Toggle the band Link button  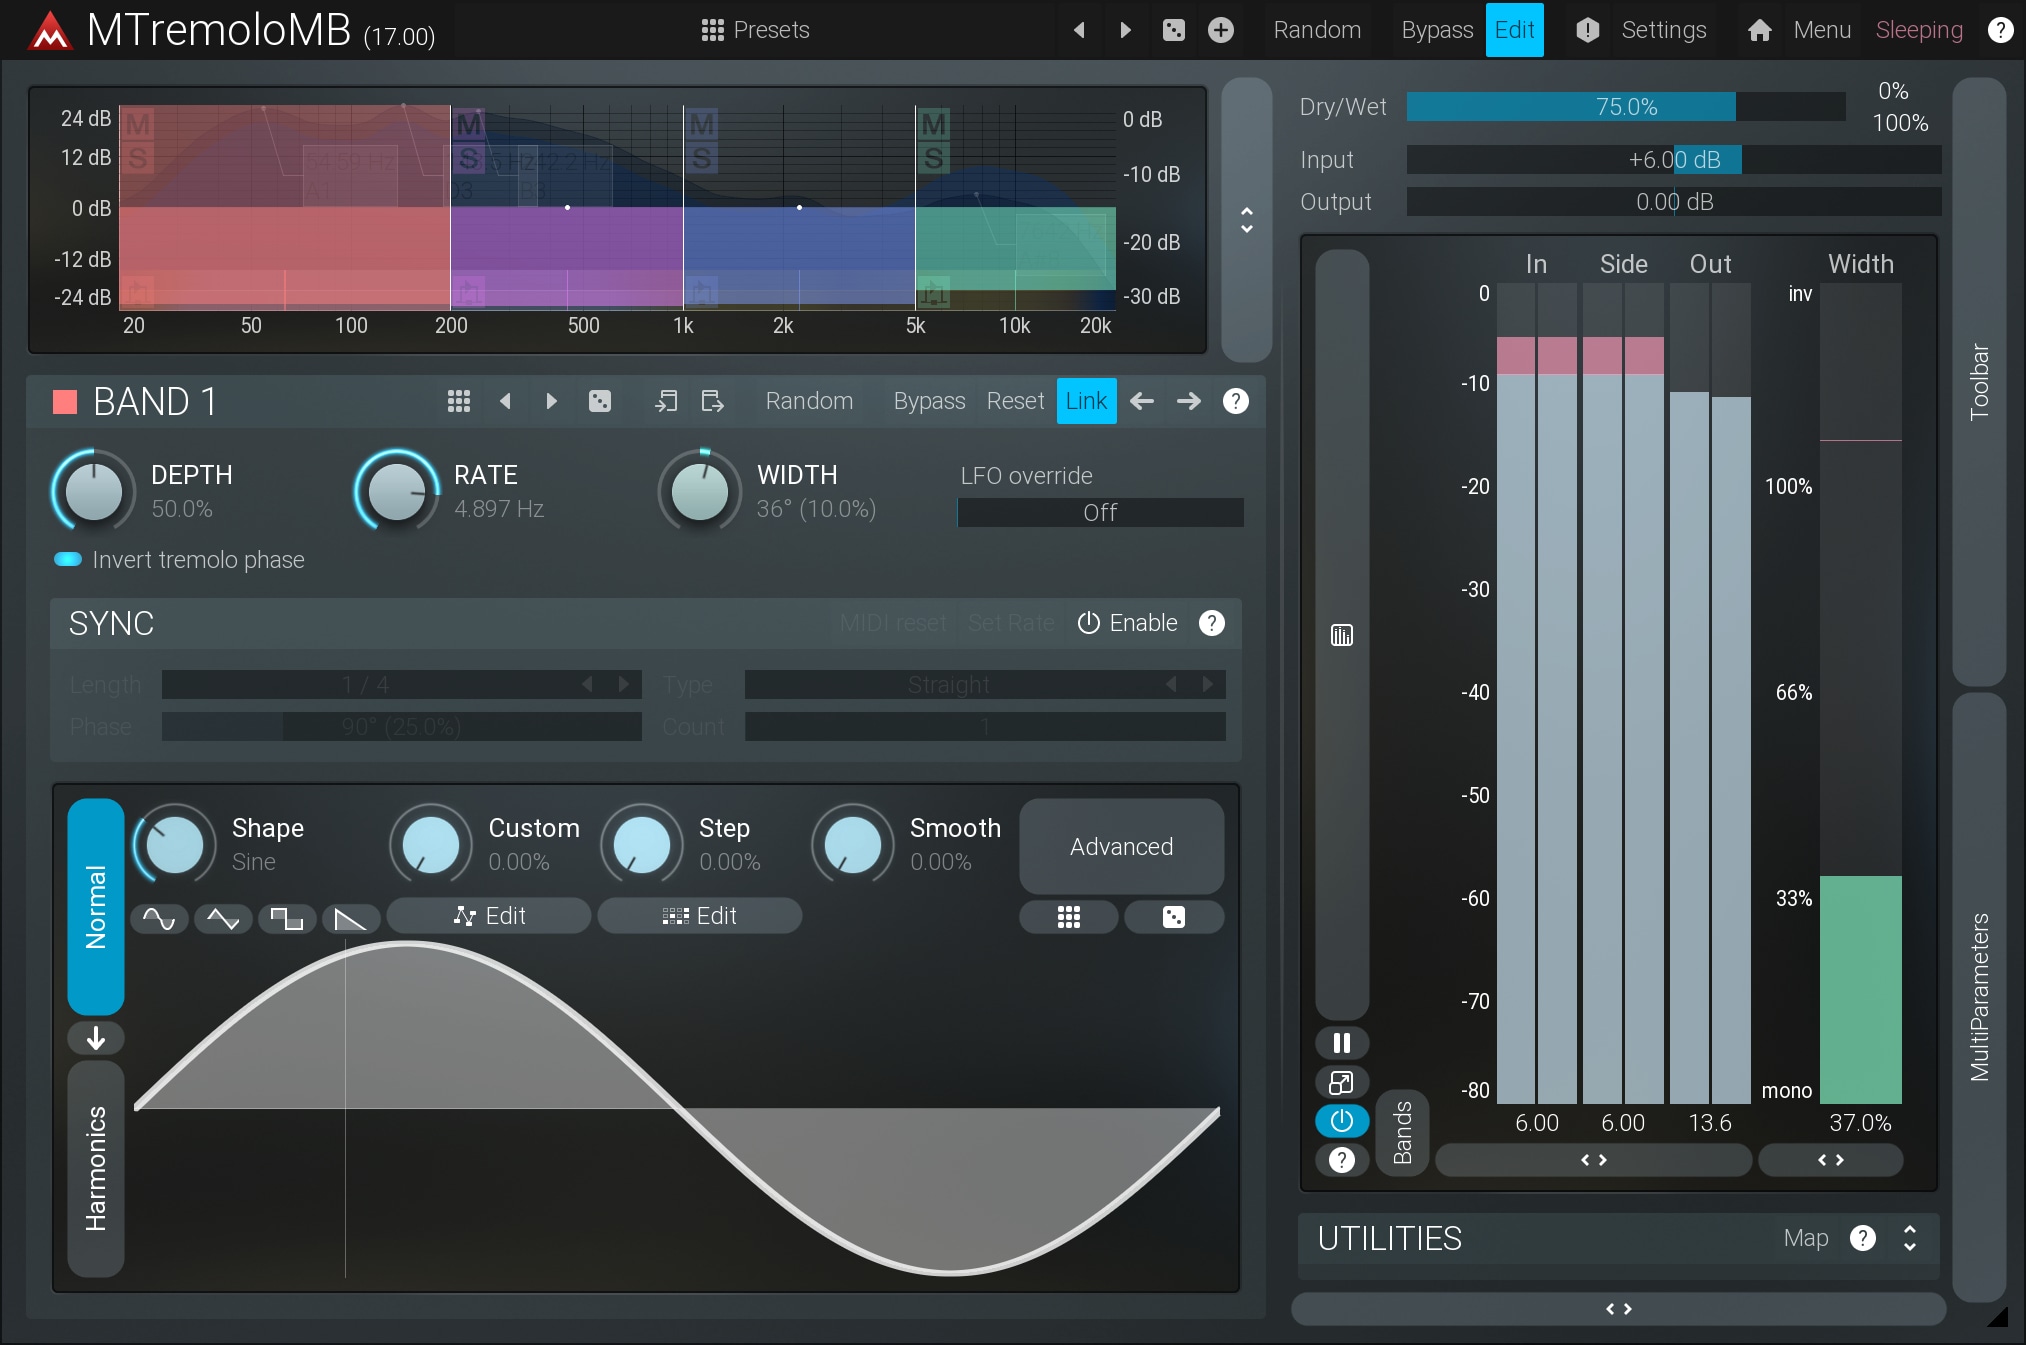(x=1086, y=401)
